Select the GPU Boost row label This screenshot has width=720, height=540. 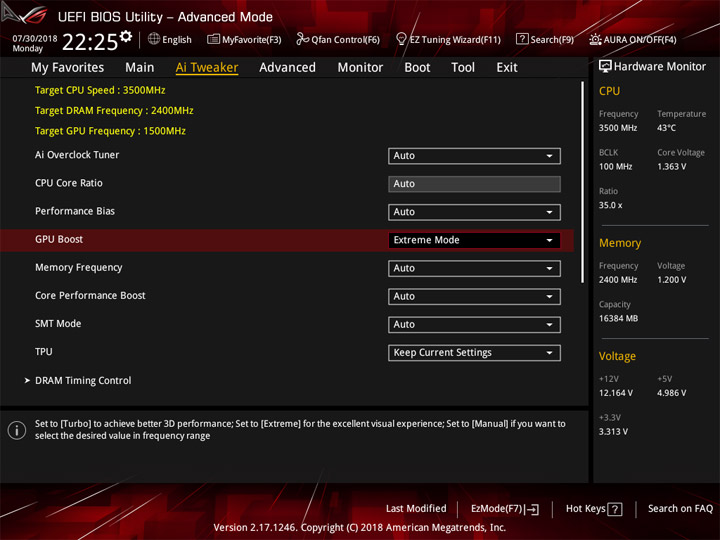[x=59, y=239]
